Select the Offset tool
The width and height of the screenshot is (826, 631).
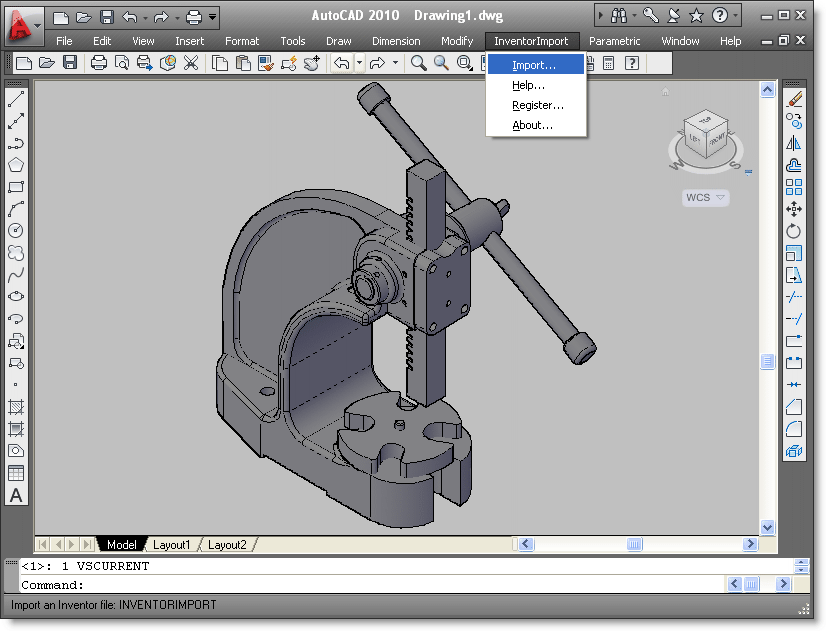click(794, 165)
